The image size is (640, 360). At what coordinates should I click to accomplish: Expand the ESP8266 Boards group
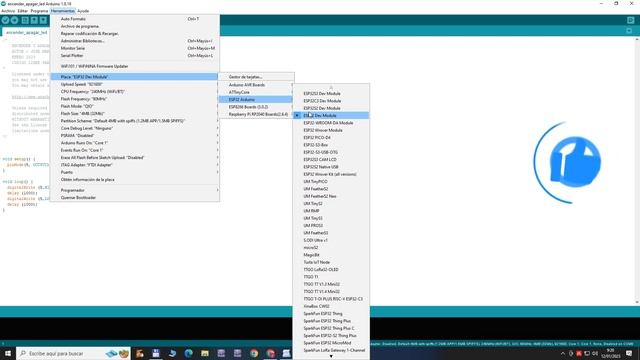tap(256, 107)
